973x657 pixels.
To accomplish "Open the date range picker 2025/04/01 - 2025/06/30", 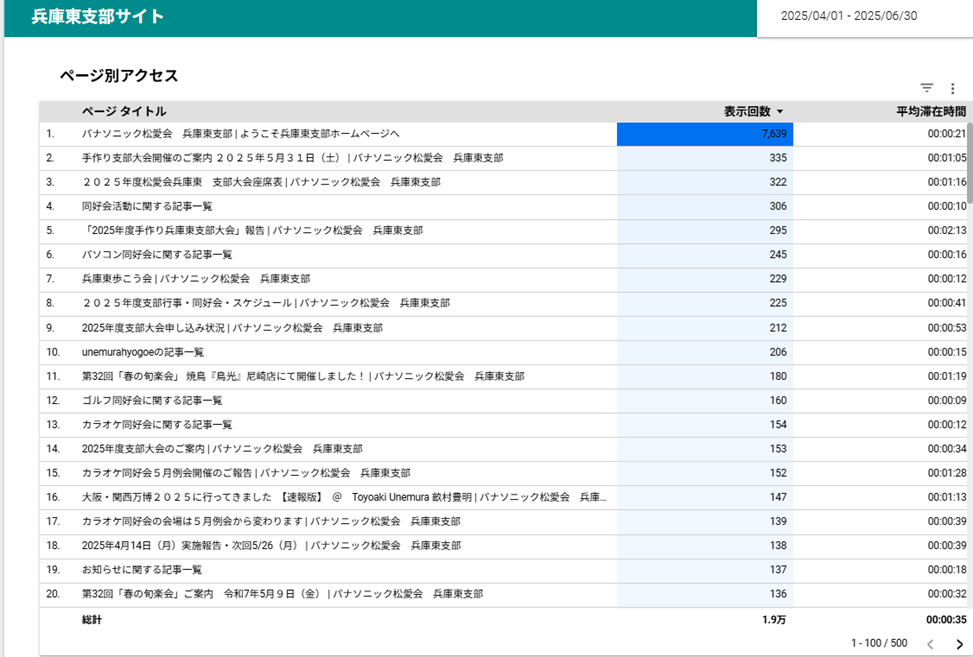I will pyautogui.click(x=849, y=16).
